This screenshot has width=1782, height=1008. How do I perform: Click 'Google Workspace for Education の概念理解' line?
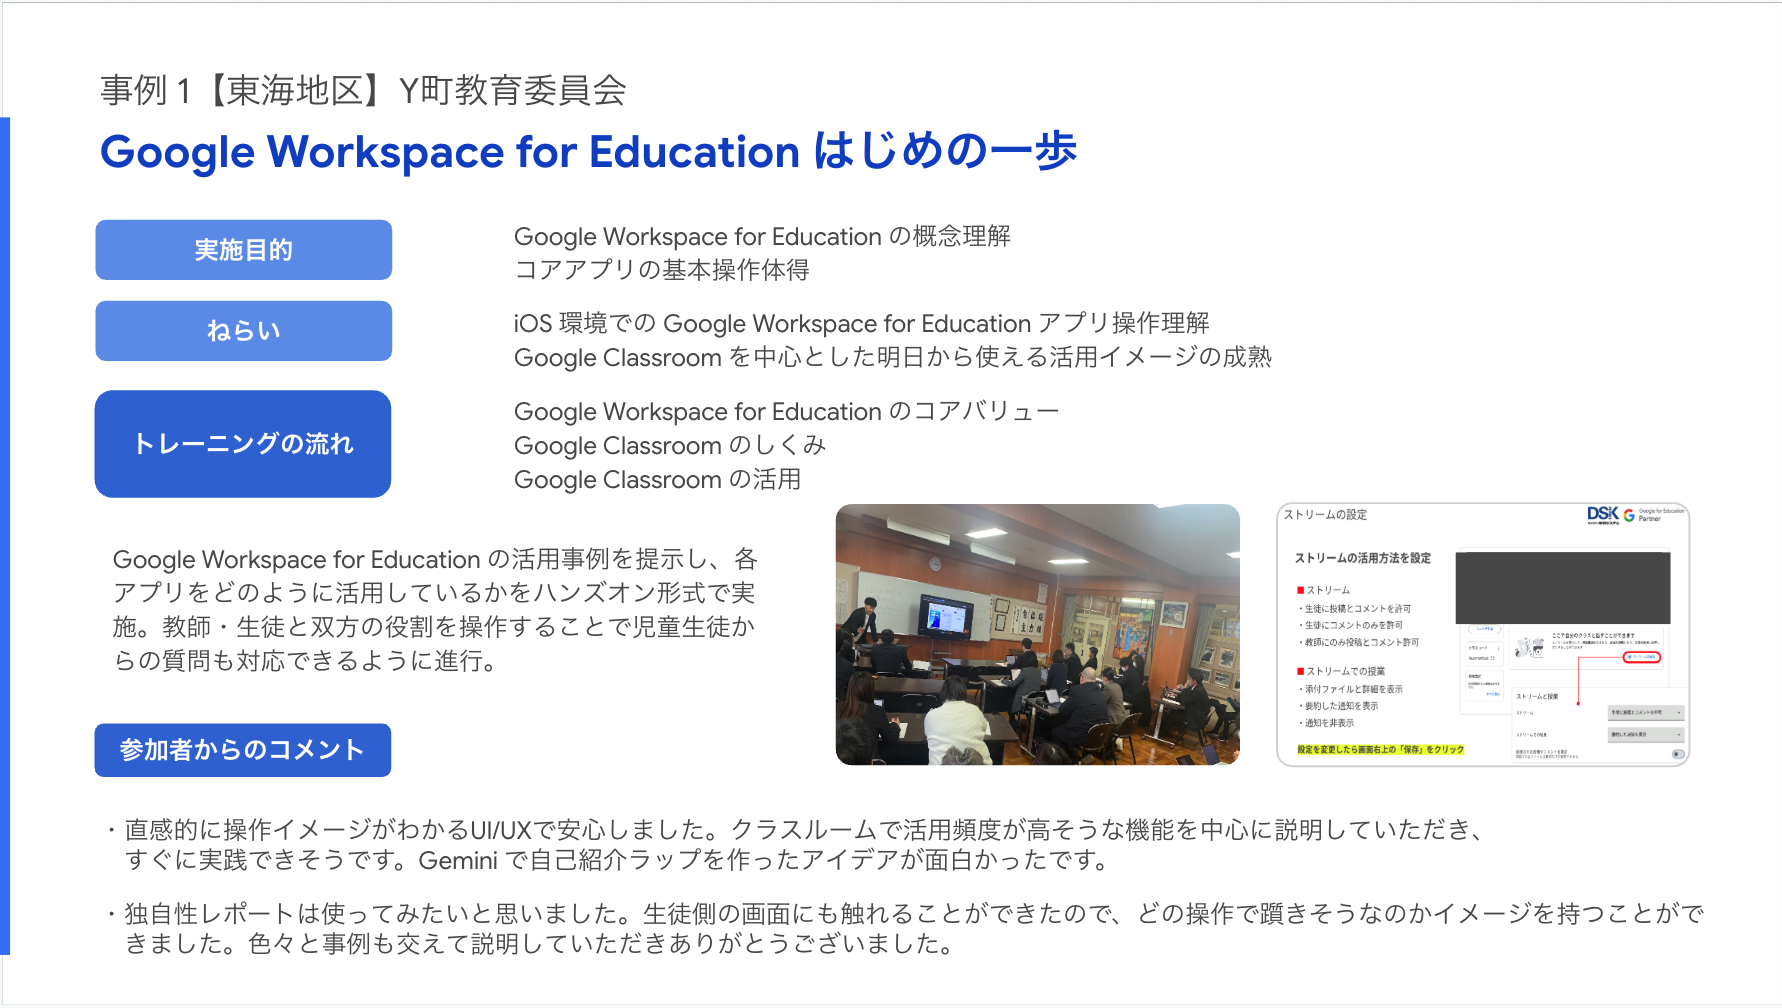tap(762, 236)
